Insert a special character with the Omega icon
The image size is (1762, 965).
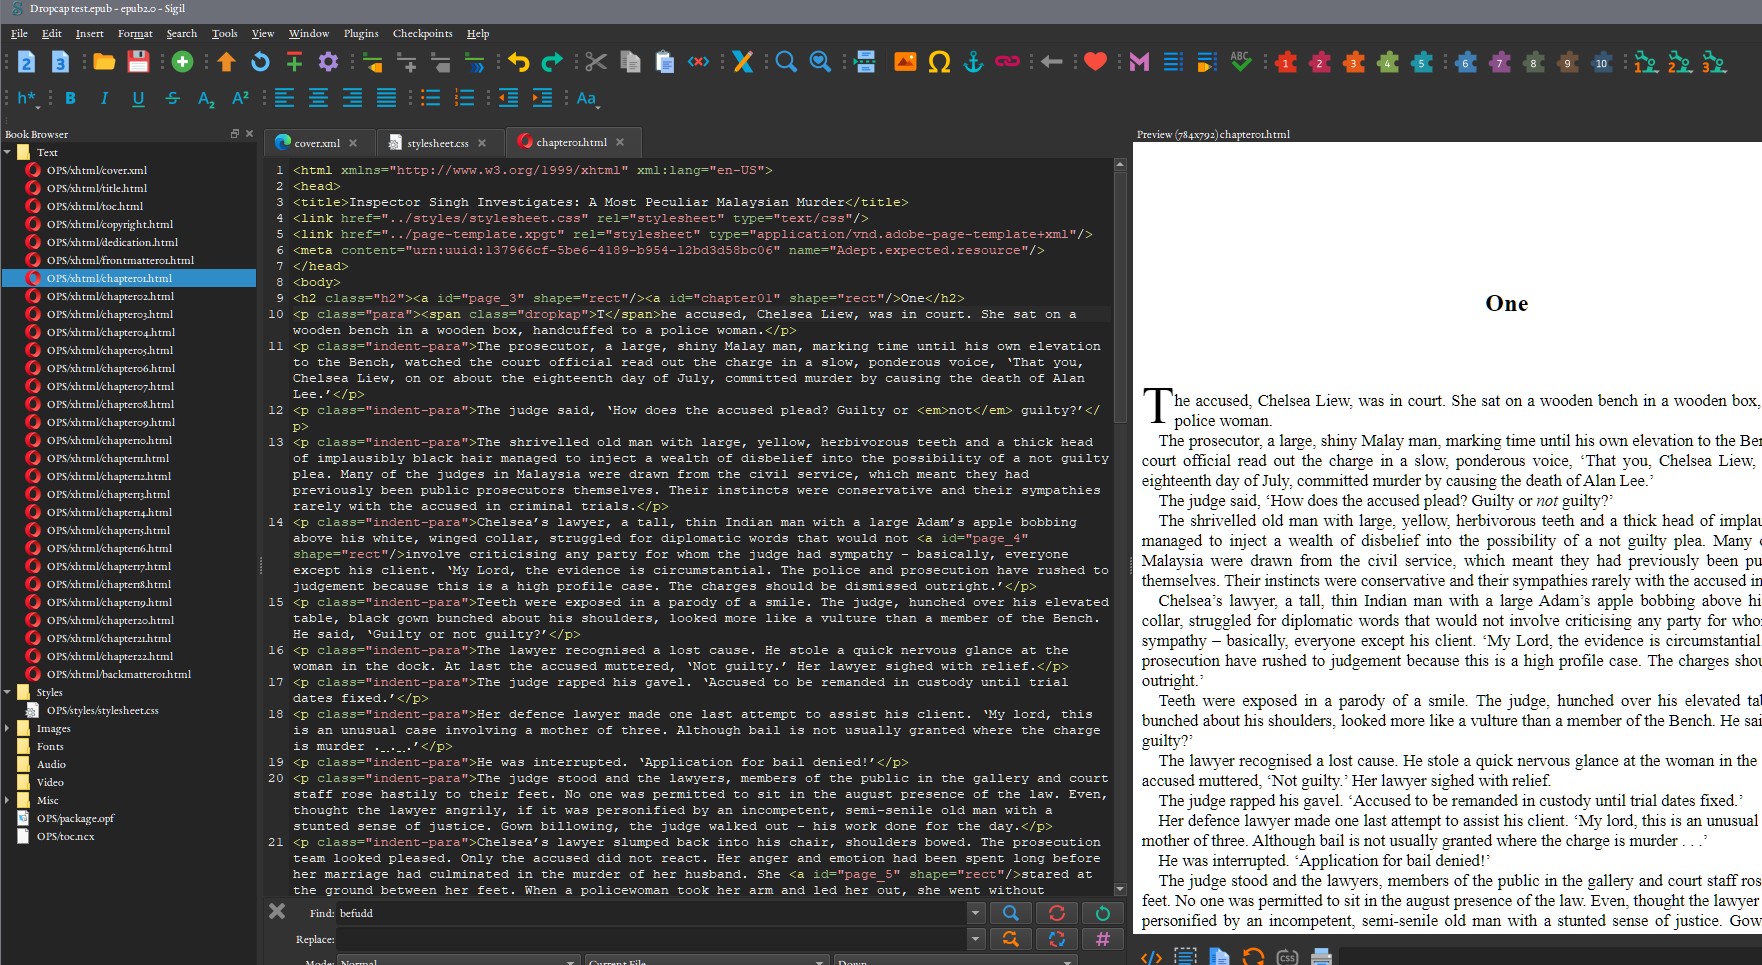coord(939,62)
